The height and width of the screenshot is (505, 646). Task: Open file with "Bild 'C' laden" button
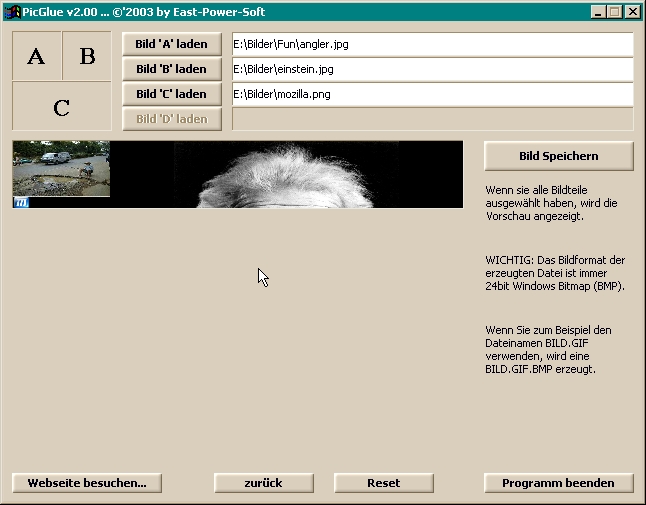coord(172,94)
